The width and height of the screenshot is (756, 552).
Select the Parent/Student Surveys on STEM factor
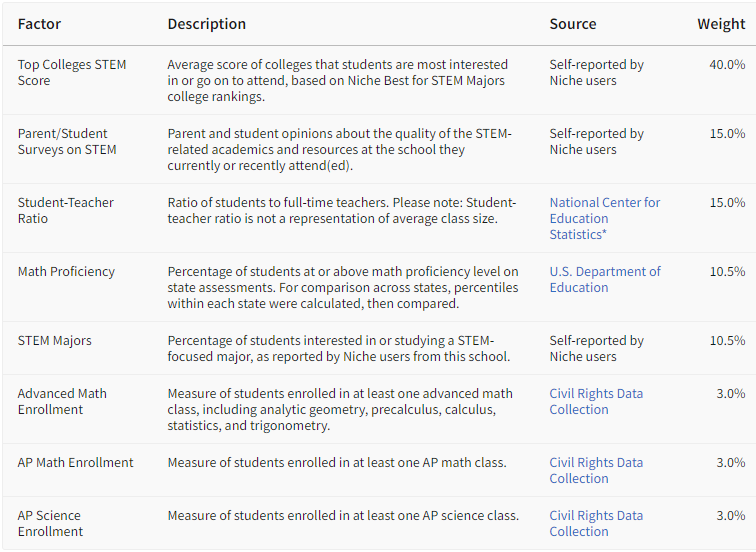pos(67,141)
